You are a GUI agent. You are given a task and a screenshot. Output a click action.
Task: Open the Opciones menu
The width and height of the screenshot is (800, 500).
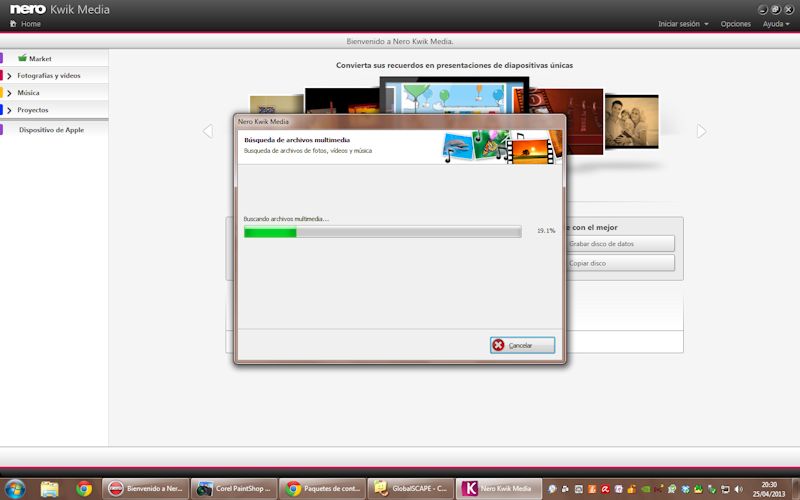pos(735,24)
